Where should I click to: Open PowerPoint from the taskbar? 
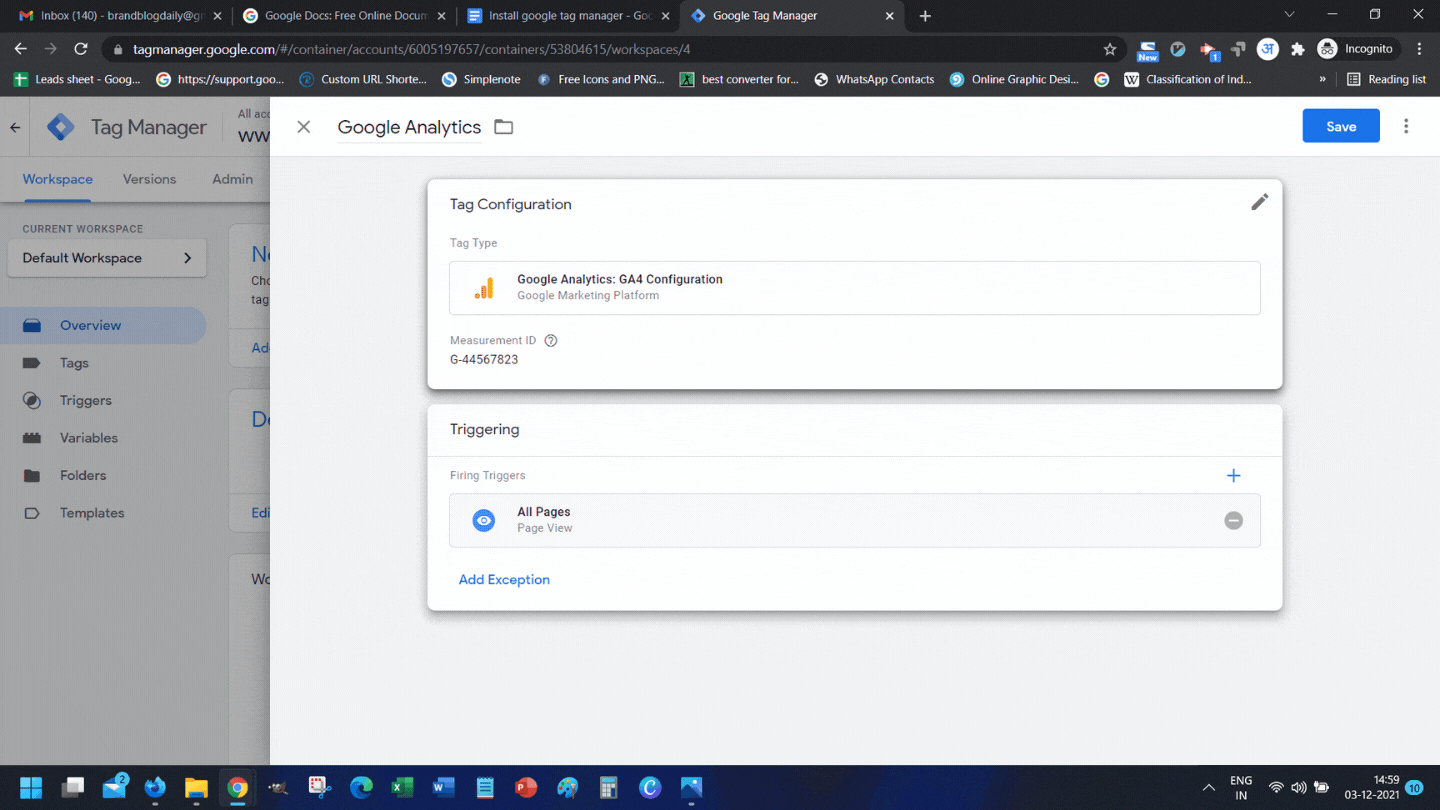point(526,788)
